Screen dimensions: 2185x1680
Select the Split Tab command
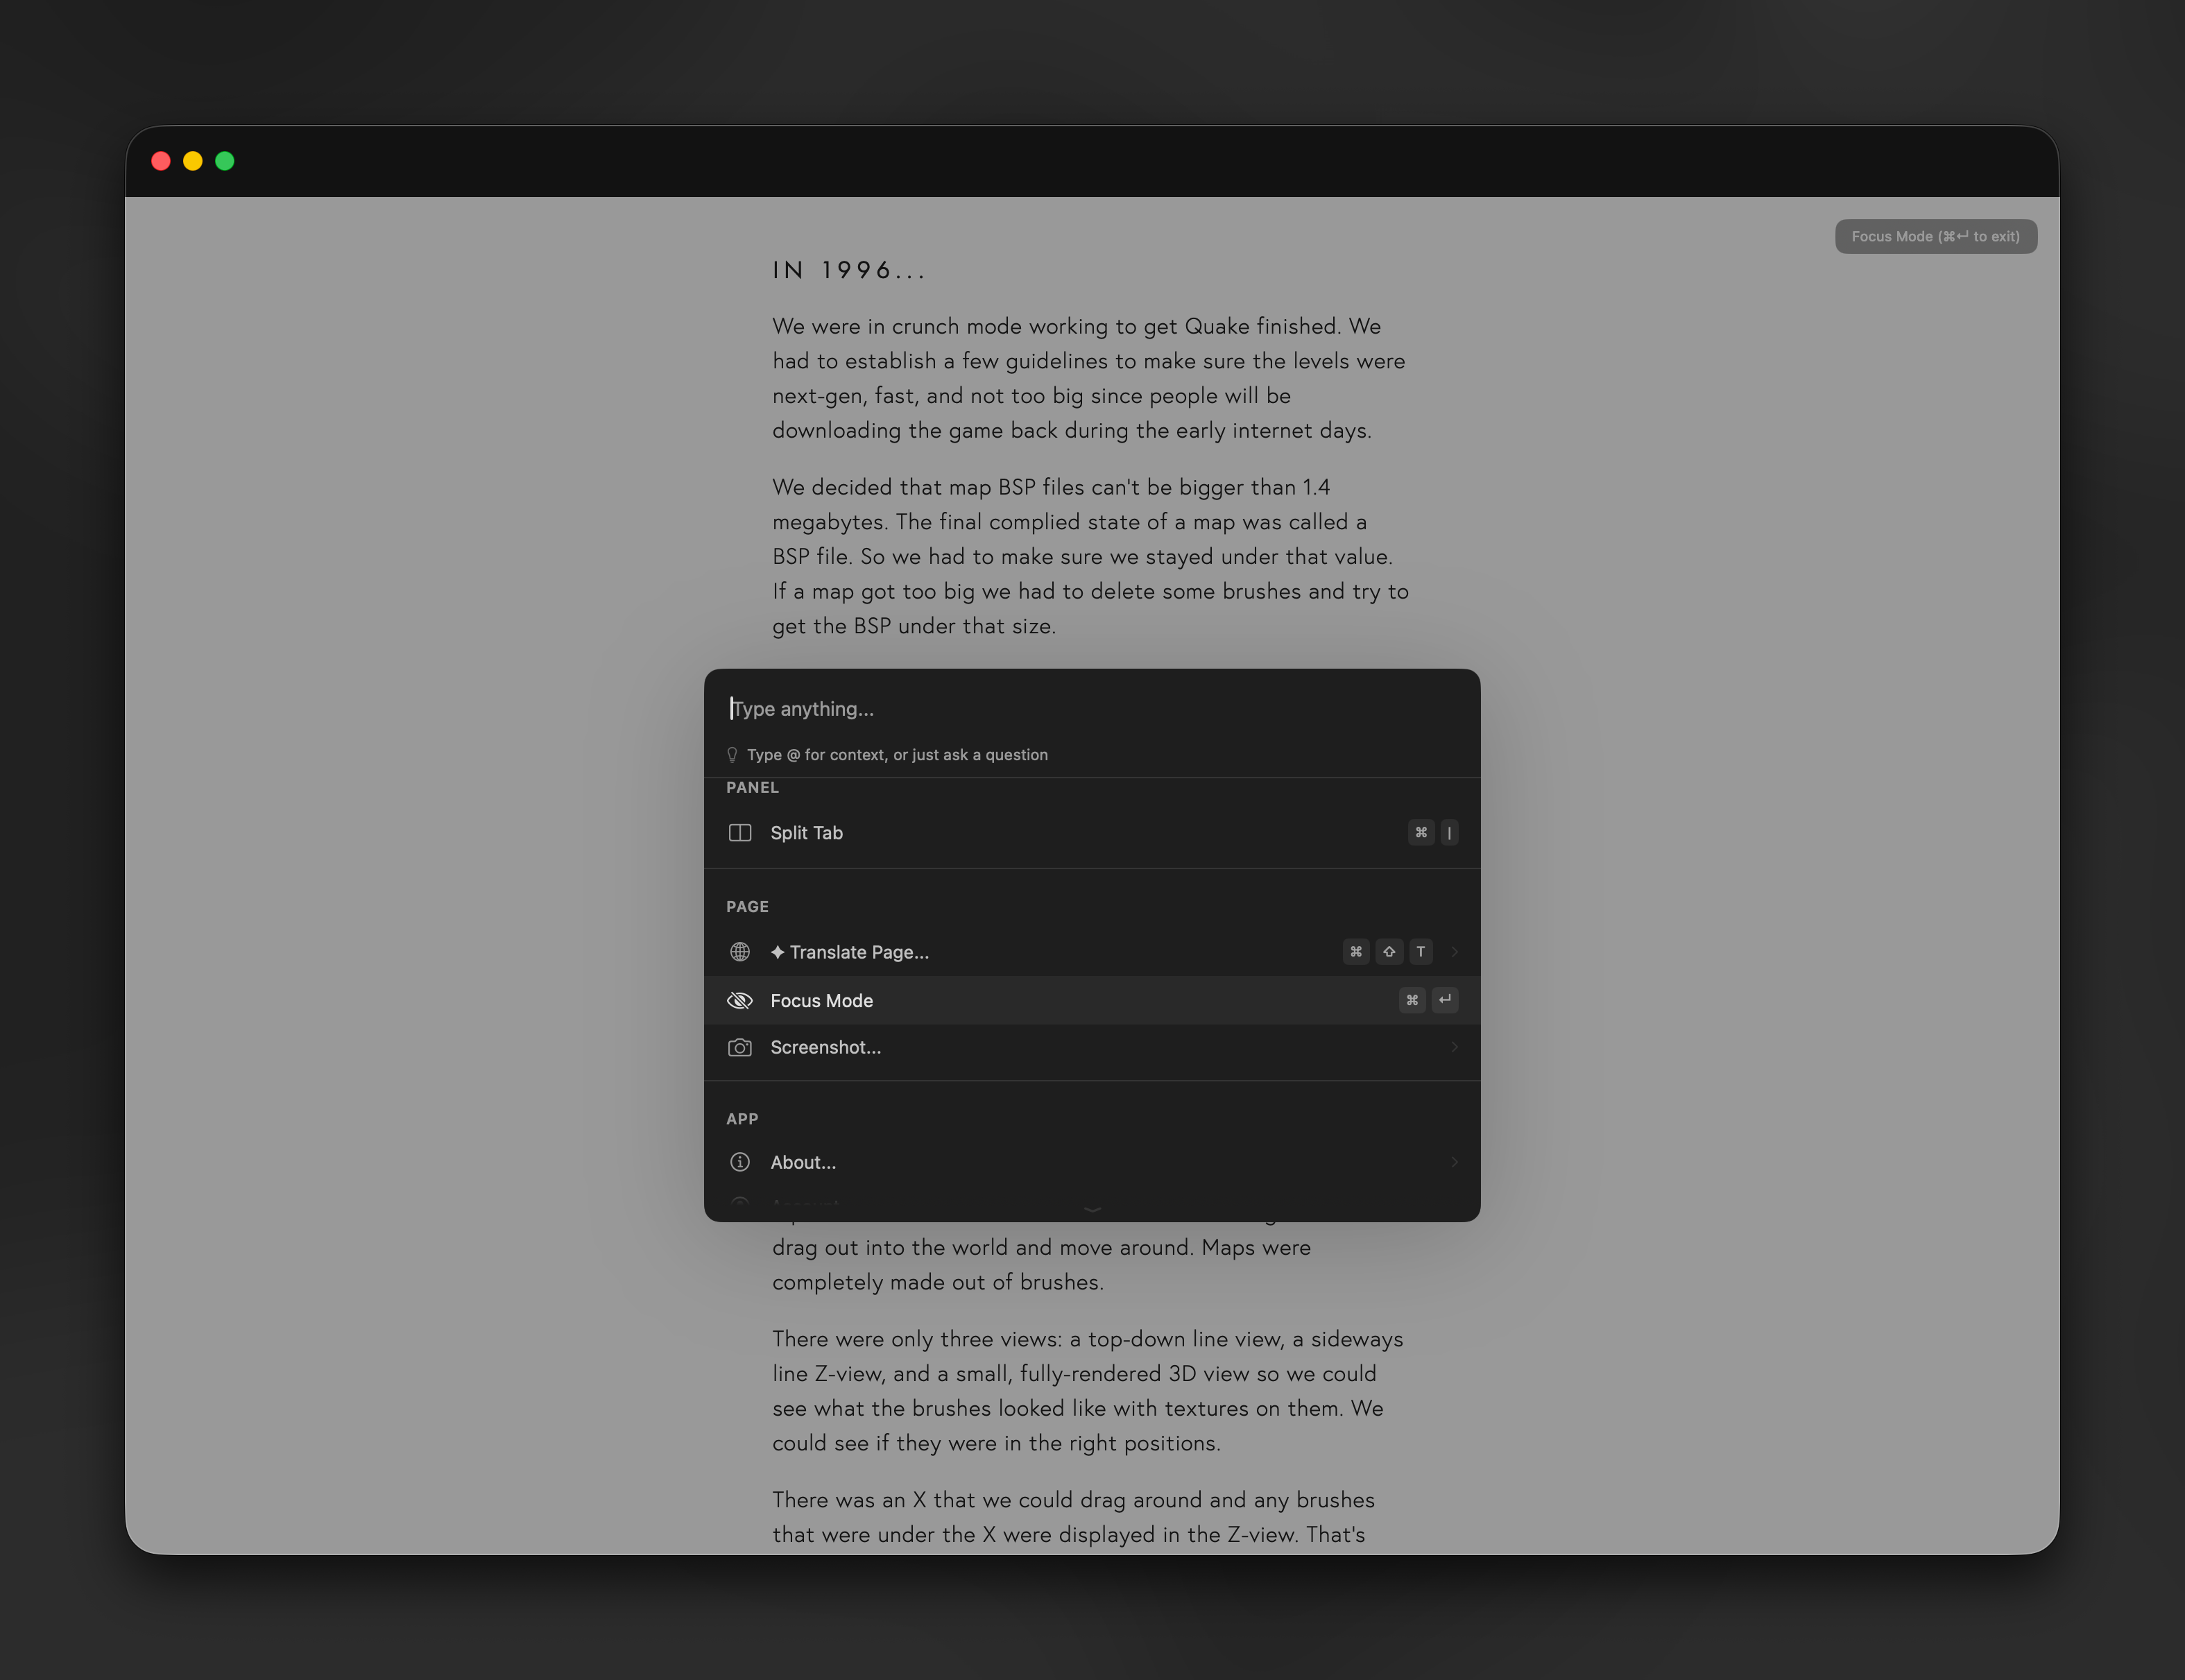[806, 833]
